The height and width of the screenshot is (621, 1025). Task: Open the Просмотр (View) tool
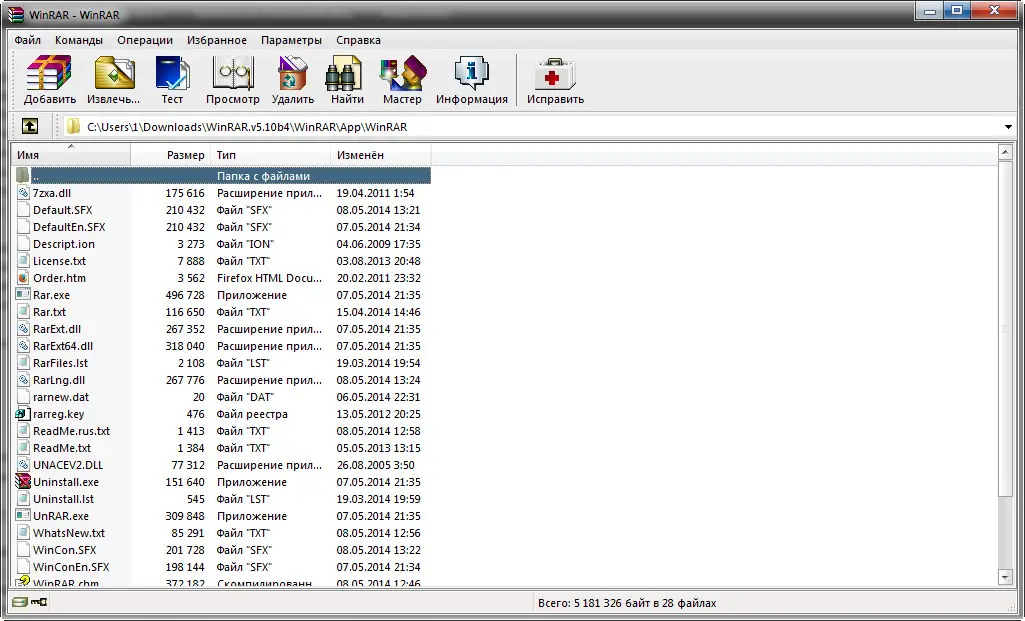(232, 75)
